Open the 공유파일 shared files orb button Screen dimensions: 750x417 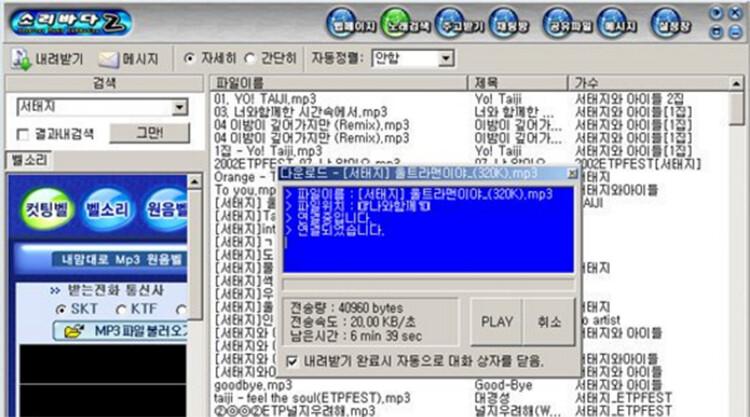pos(568,23)
